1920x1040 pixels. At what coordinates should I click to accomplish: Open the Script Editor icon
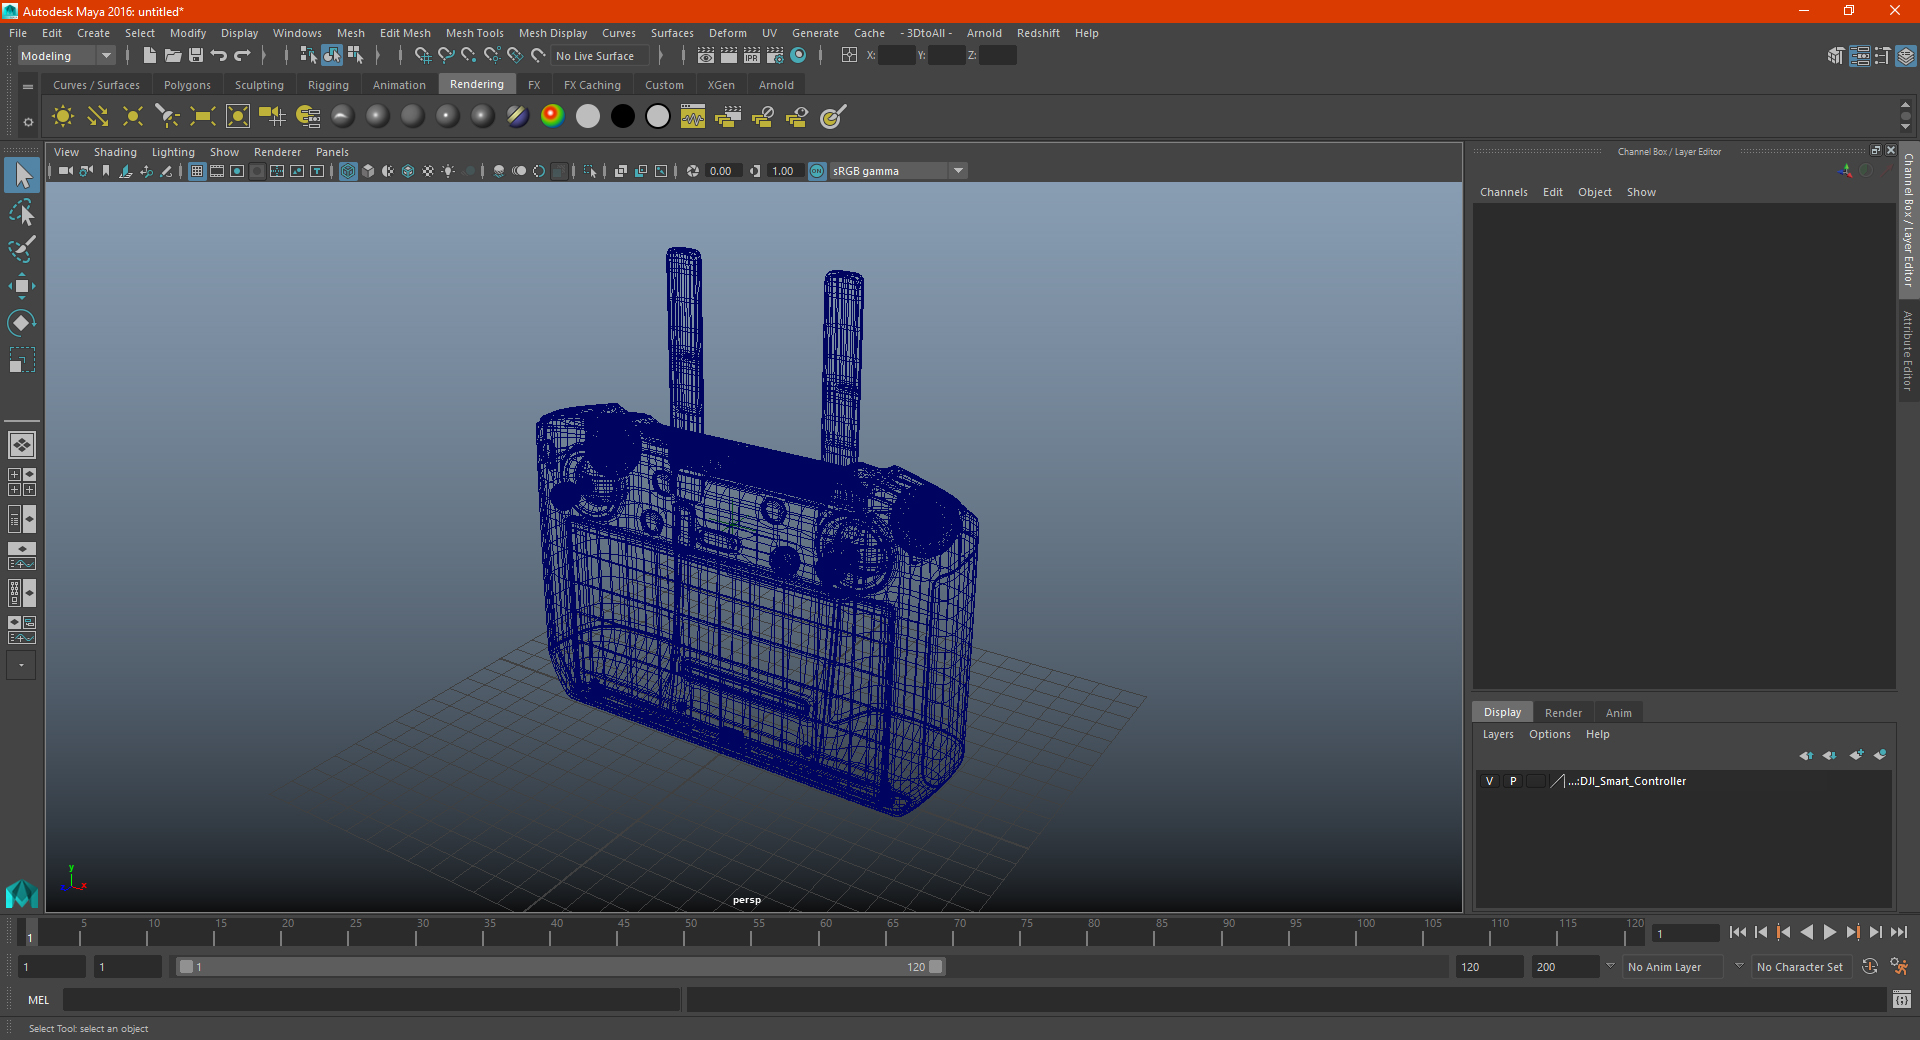tap(1902, 999)
